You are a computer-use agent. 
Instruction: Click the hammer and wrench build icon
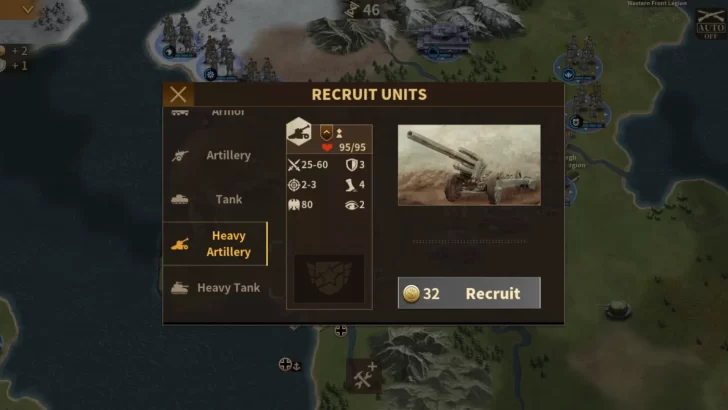click(364, 376)
